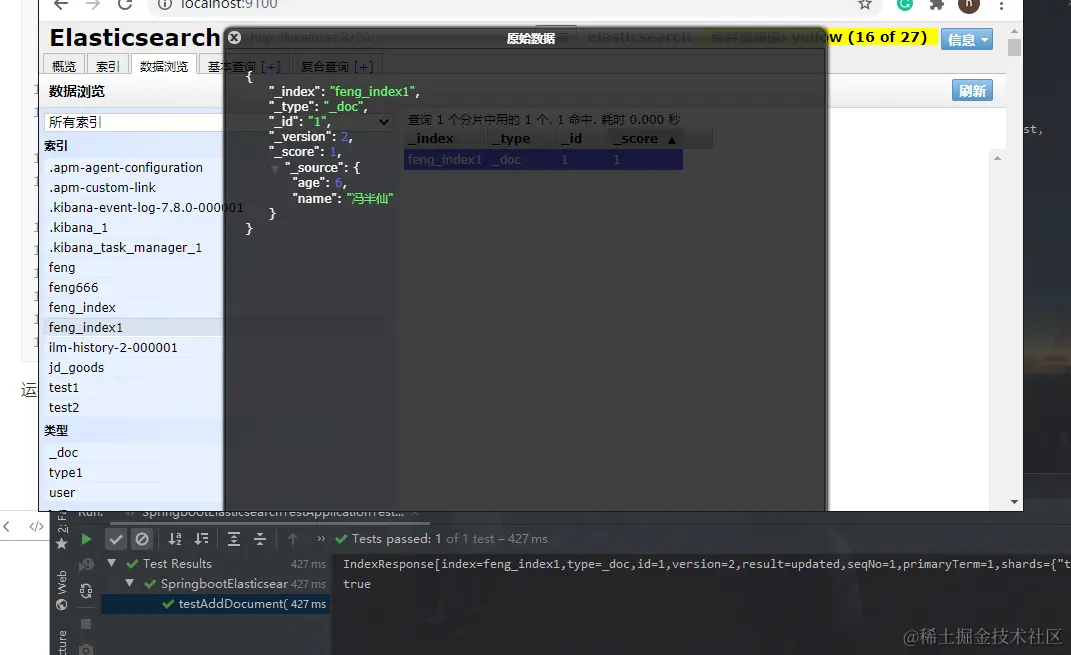Click the browser address bar
This screenshot has height=655, width=1071.
(512, 4)
